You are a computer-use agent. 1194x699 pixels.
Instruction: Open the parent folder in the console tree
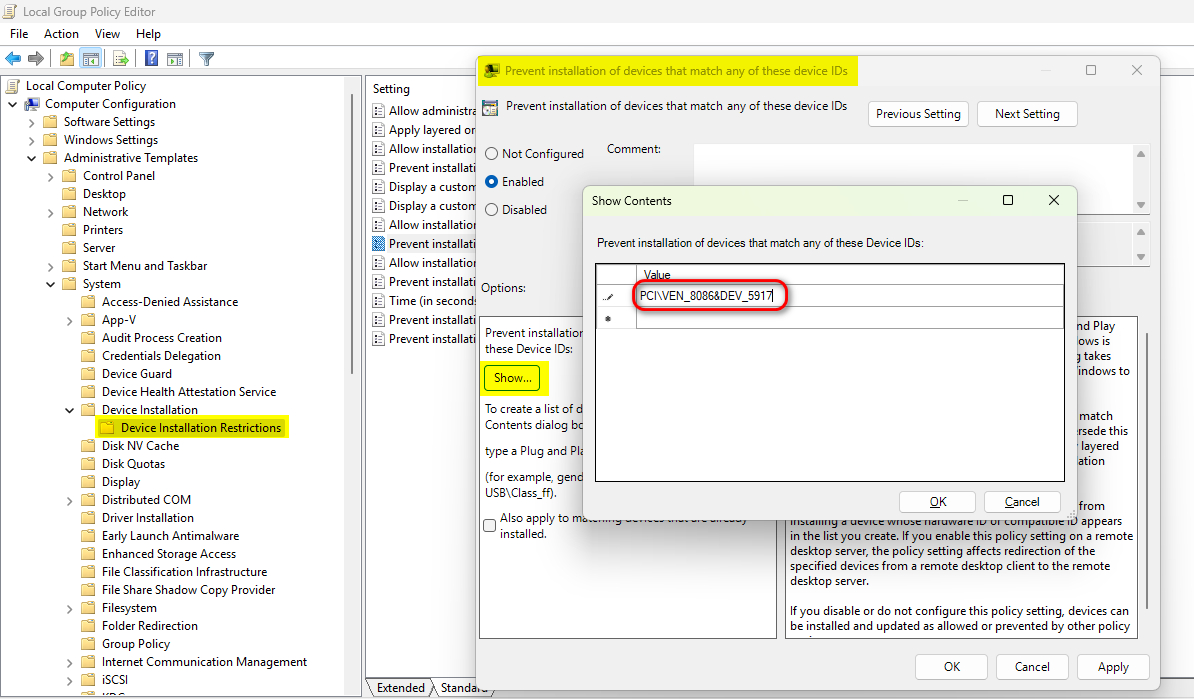click(x=65, y=58)
